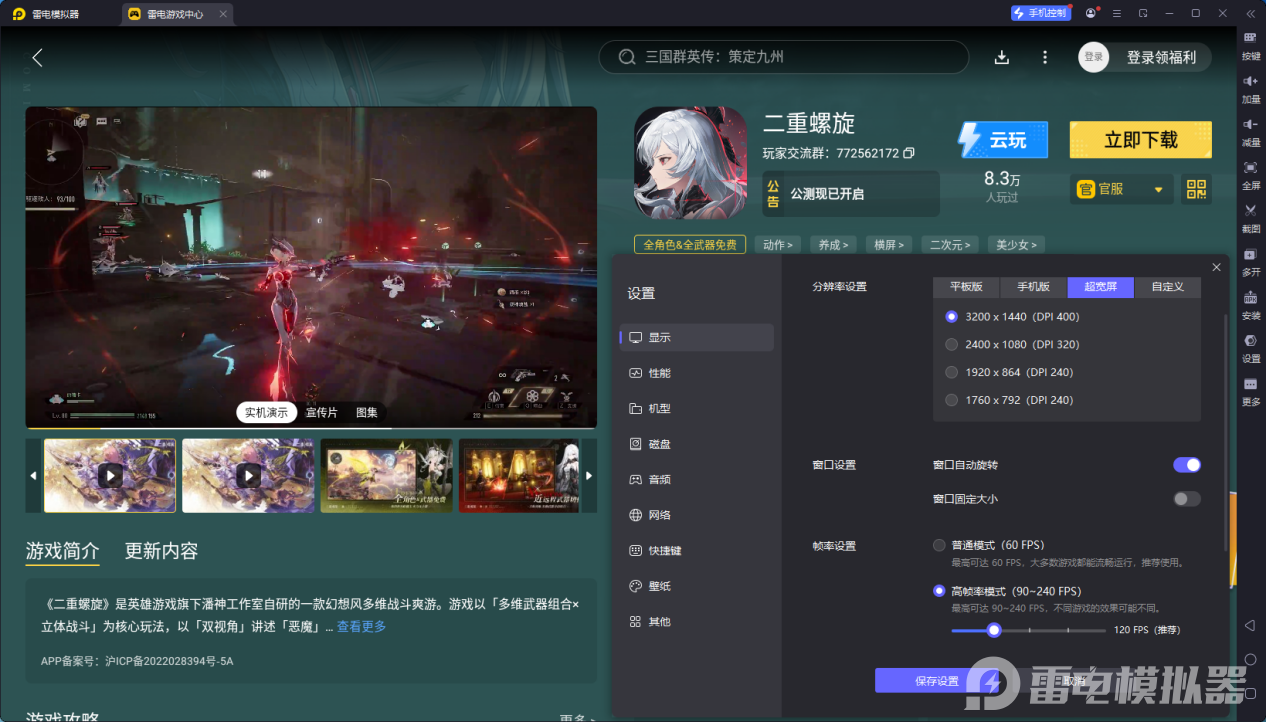This screenshot has height=722, width=1266.
Task: Click the 安装 APK install icon
Action: 1250,303
